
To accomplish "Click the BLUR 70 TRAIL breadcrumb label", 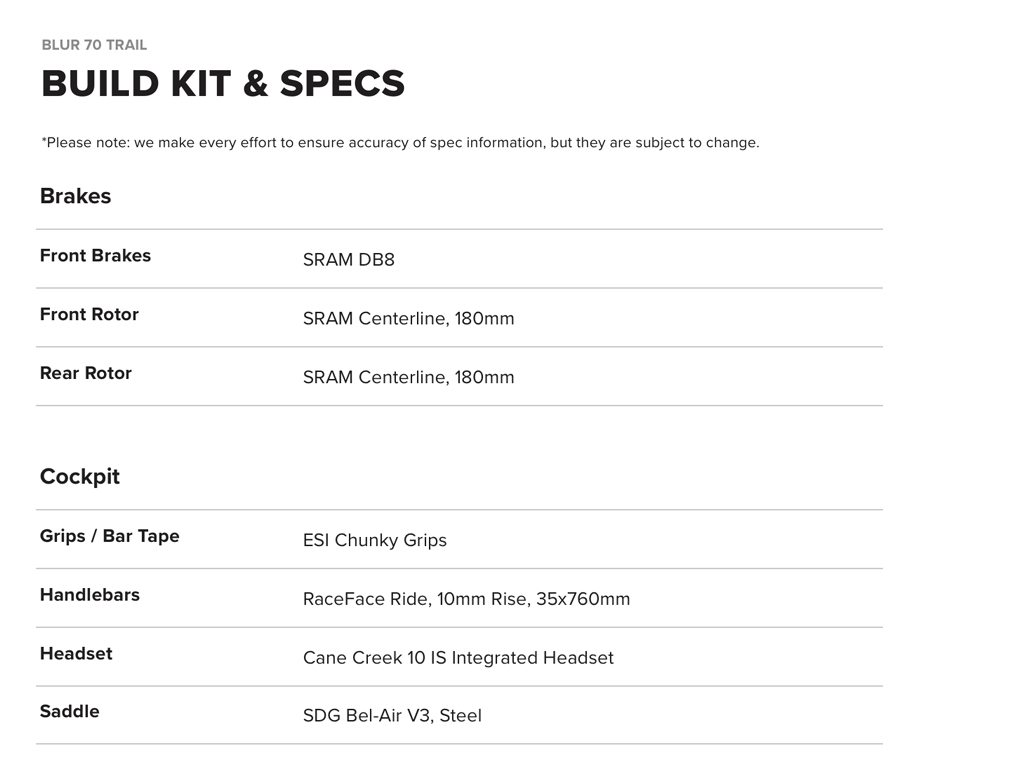I will coord(94,45).
